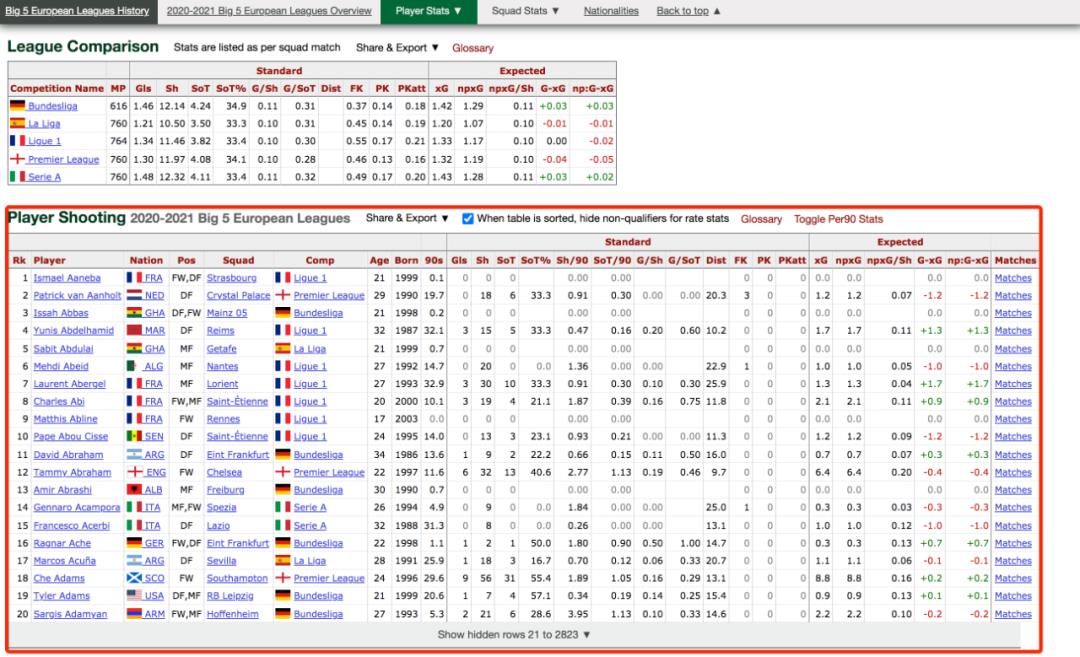Go to the Nationalities section
The height and width of the screenshot is (657, 1080).
click(x=611, y=11)
